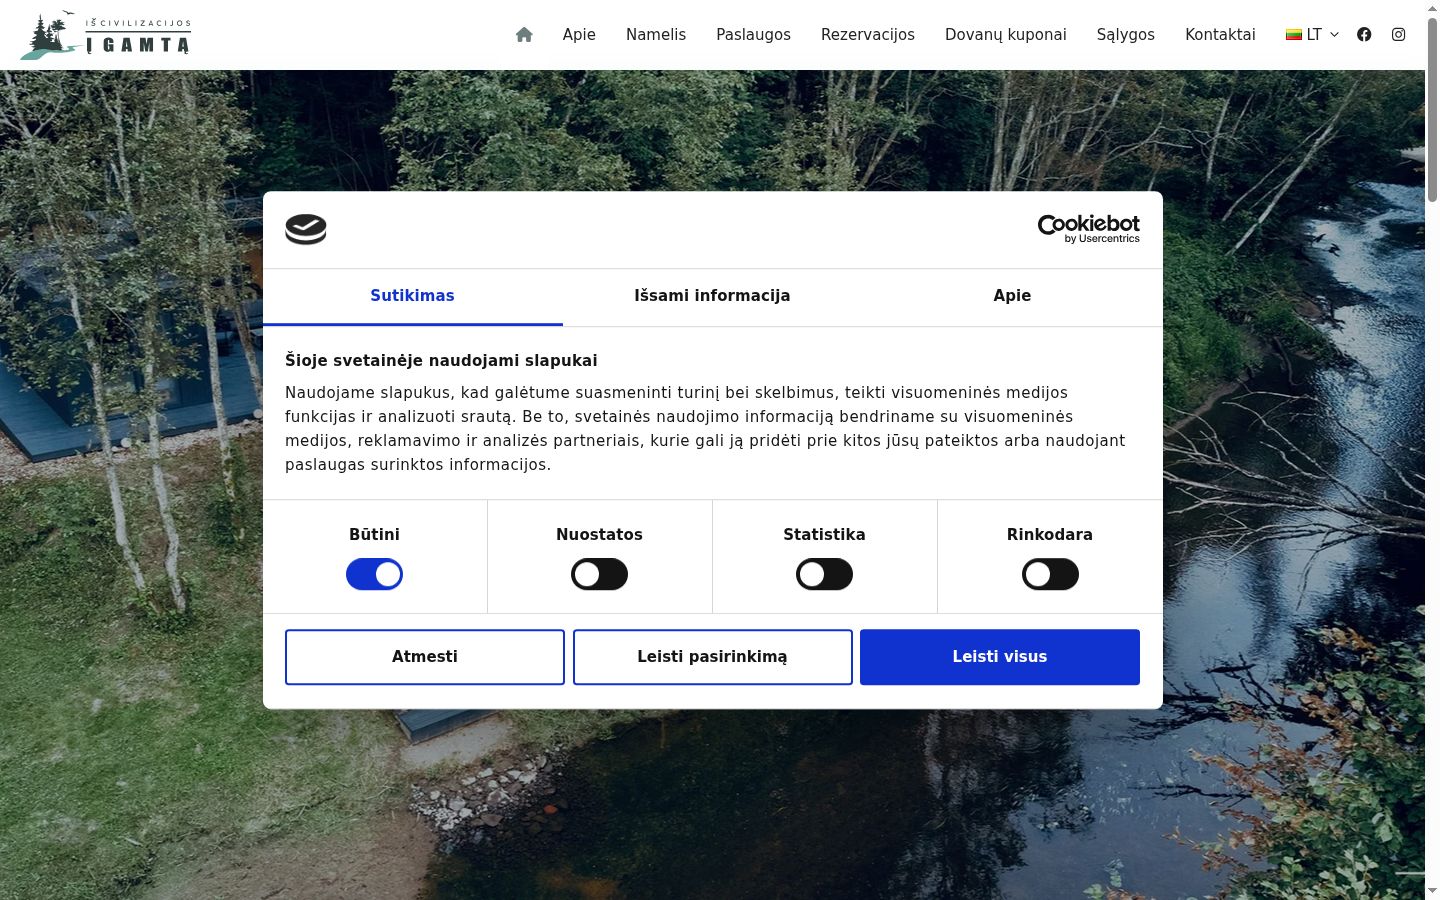Toggle the Būtini cookies switch
This screenshot has height=900, width=1440.
tap(374, 574)
